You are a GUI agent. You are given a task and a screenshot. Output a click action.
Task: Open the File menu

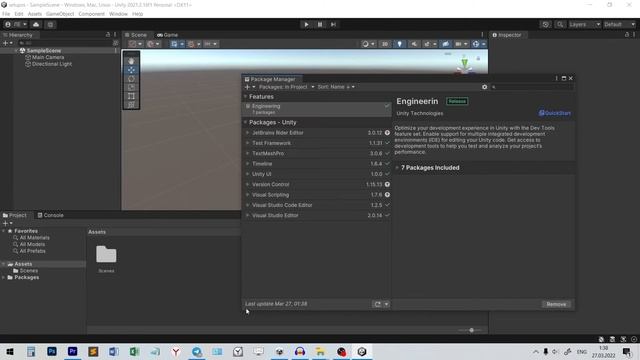point(6,14)
